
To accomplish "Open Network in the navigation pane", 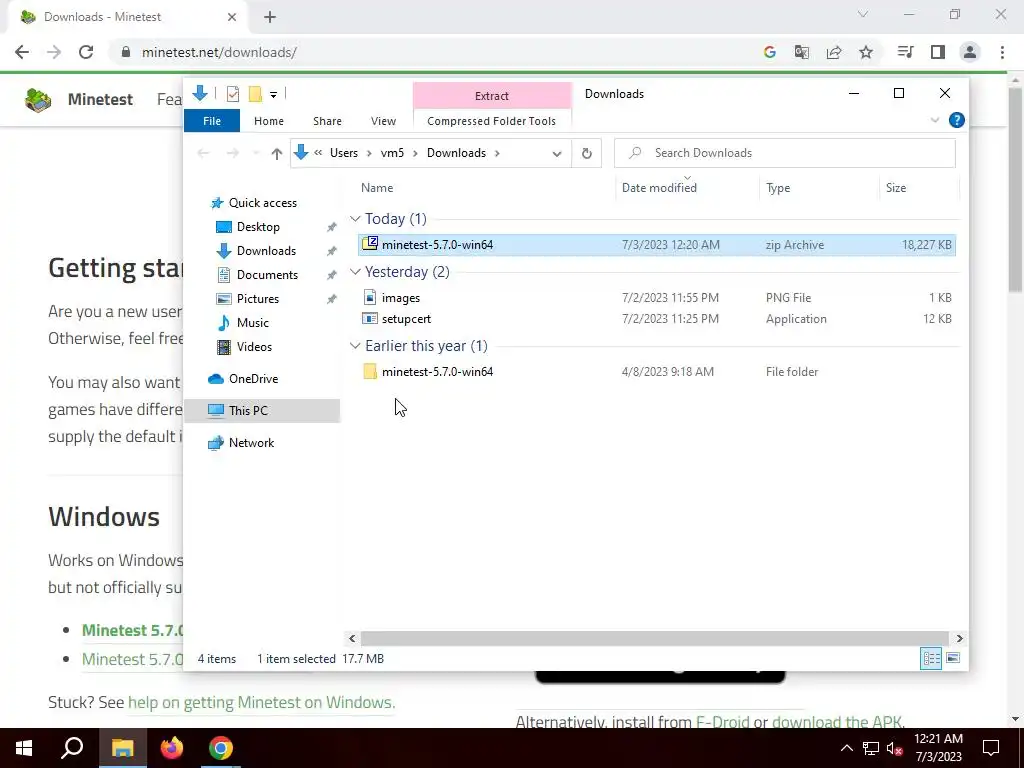I will [x=251, y=443].
